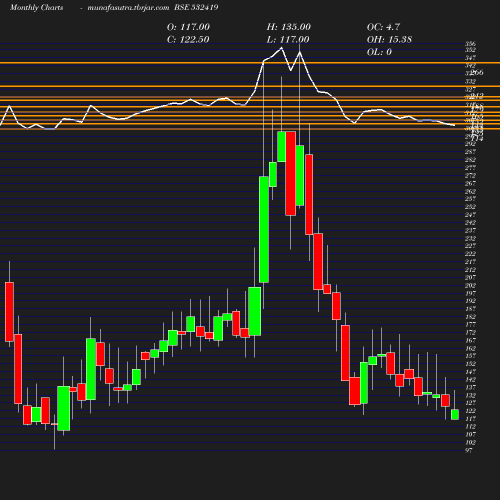Viewport: 500px width, 500px height.
Task: Select the 'OH: 15.38' reading
Action: [389, 39]
